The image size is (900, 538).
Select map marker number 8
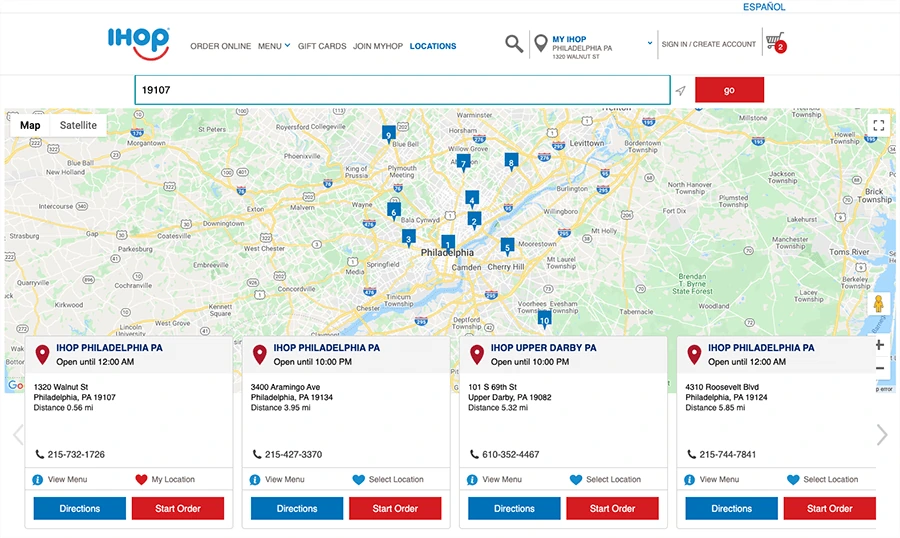coord(511,162)
